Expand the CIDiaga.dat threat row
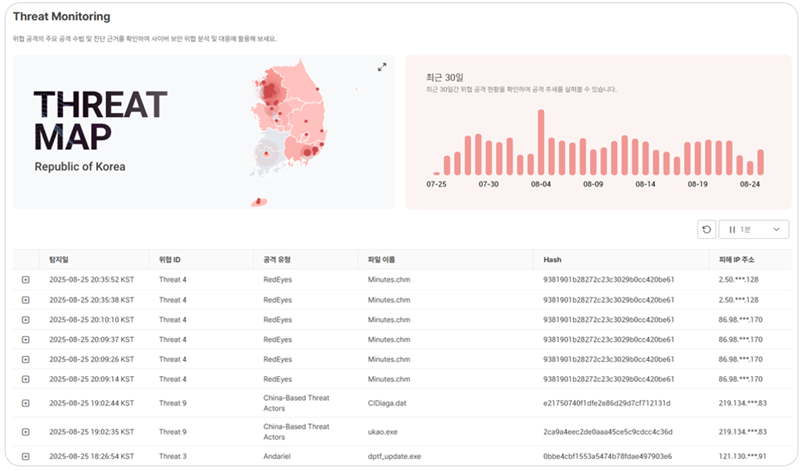This screenshot has width=800, height=471. point(26,403)
